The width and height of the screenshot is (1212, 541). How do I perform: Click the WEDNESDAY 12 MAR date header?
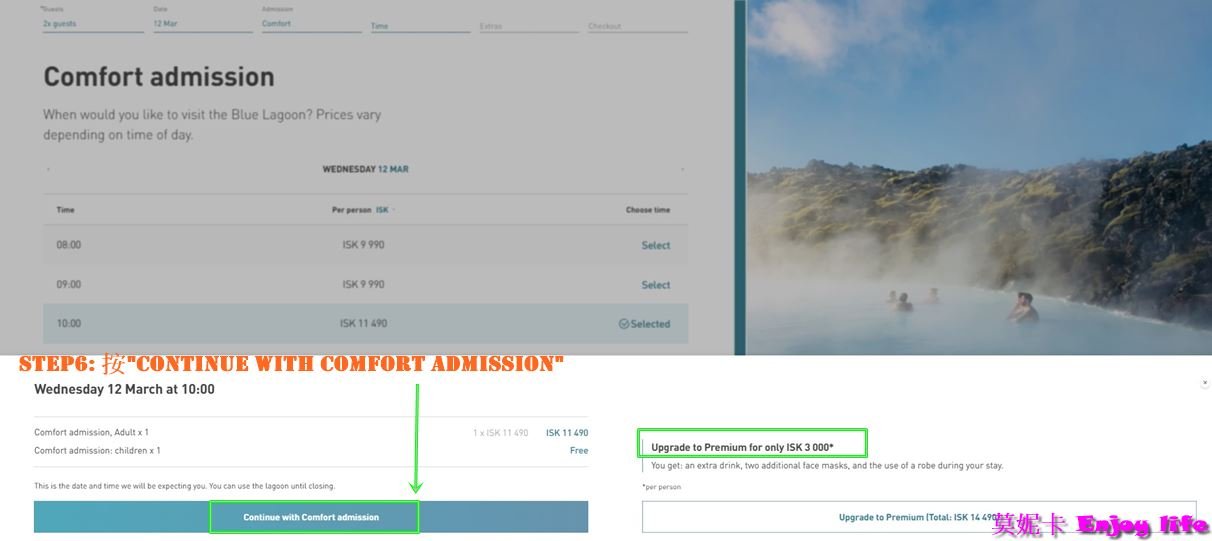tap(365, 170)
